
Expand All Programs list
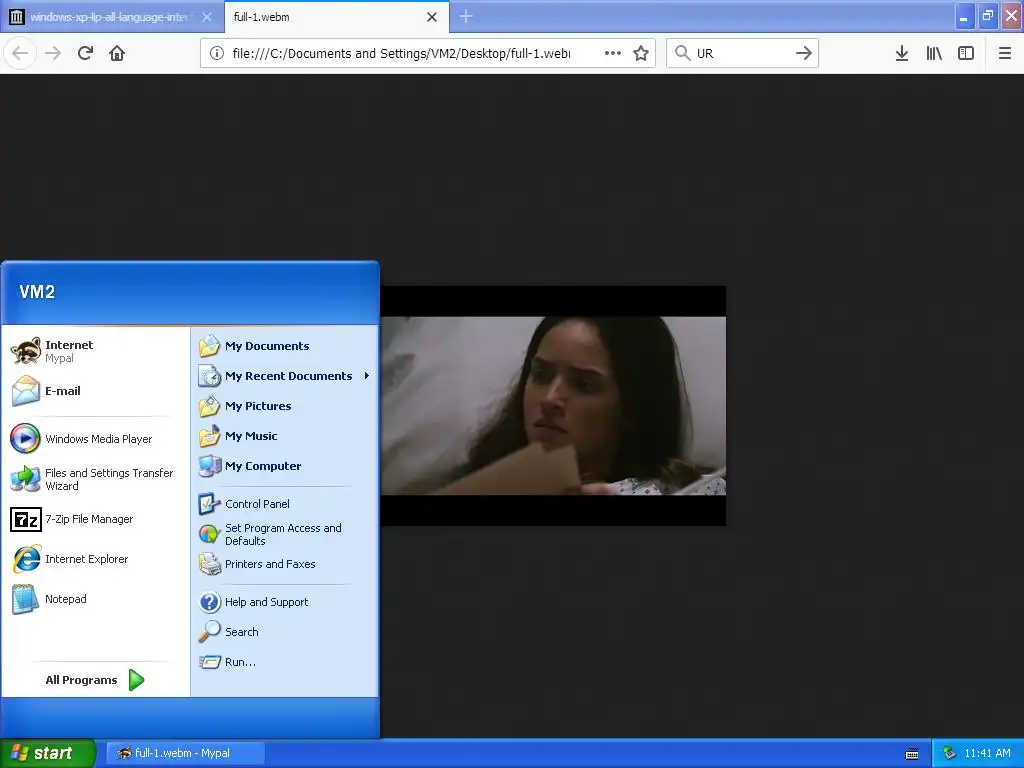(95, 680)
